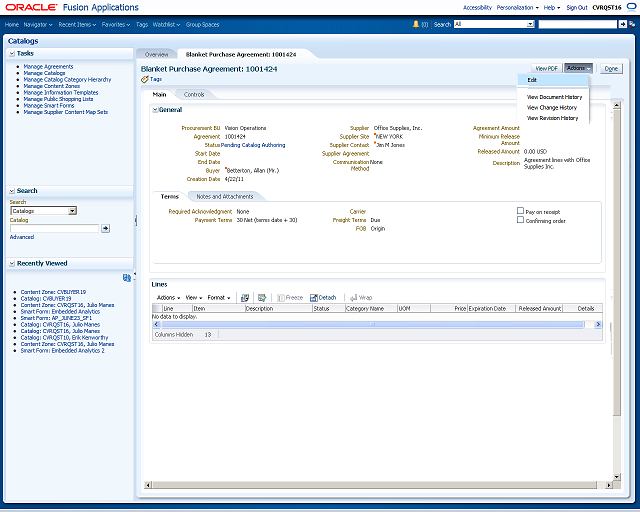Viewport: 640px width, 512px height.
Task: Choose View Revision History
Action: click(552, 118)
